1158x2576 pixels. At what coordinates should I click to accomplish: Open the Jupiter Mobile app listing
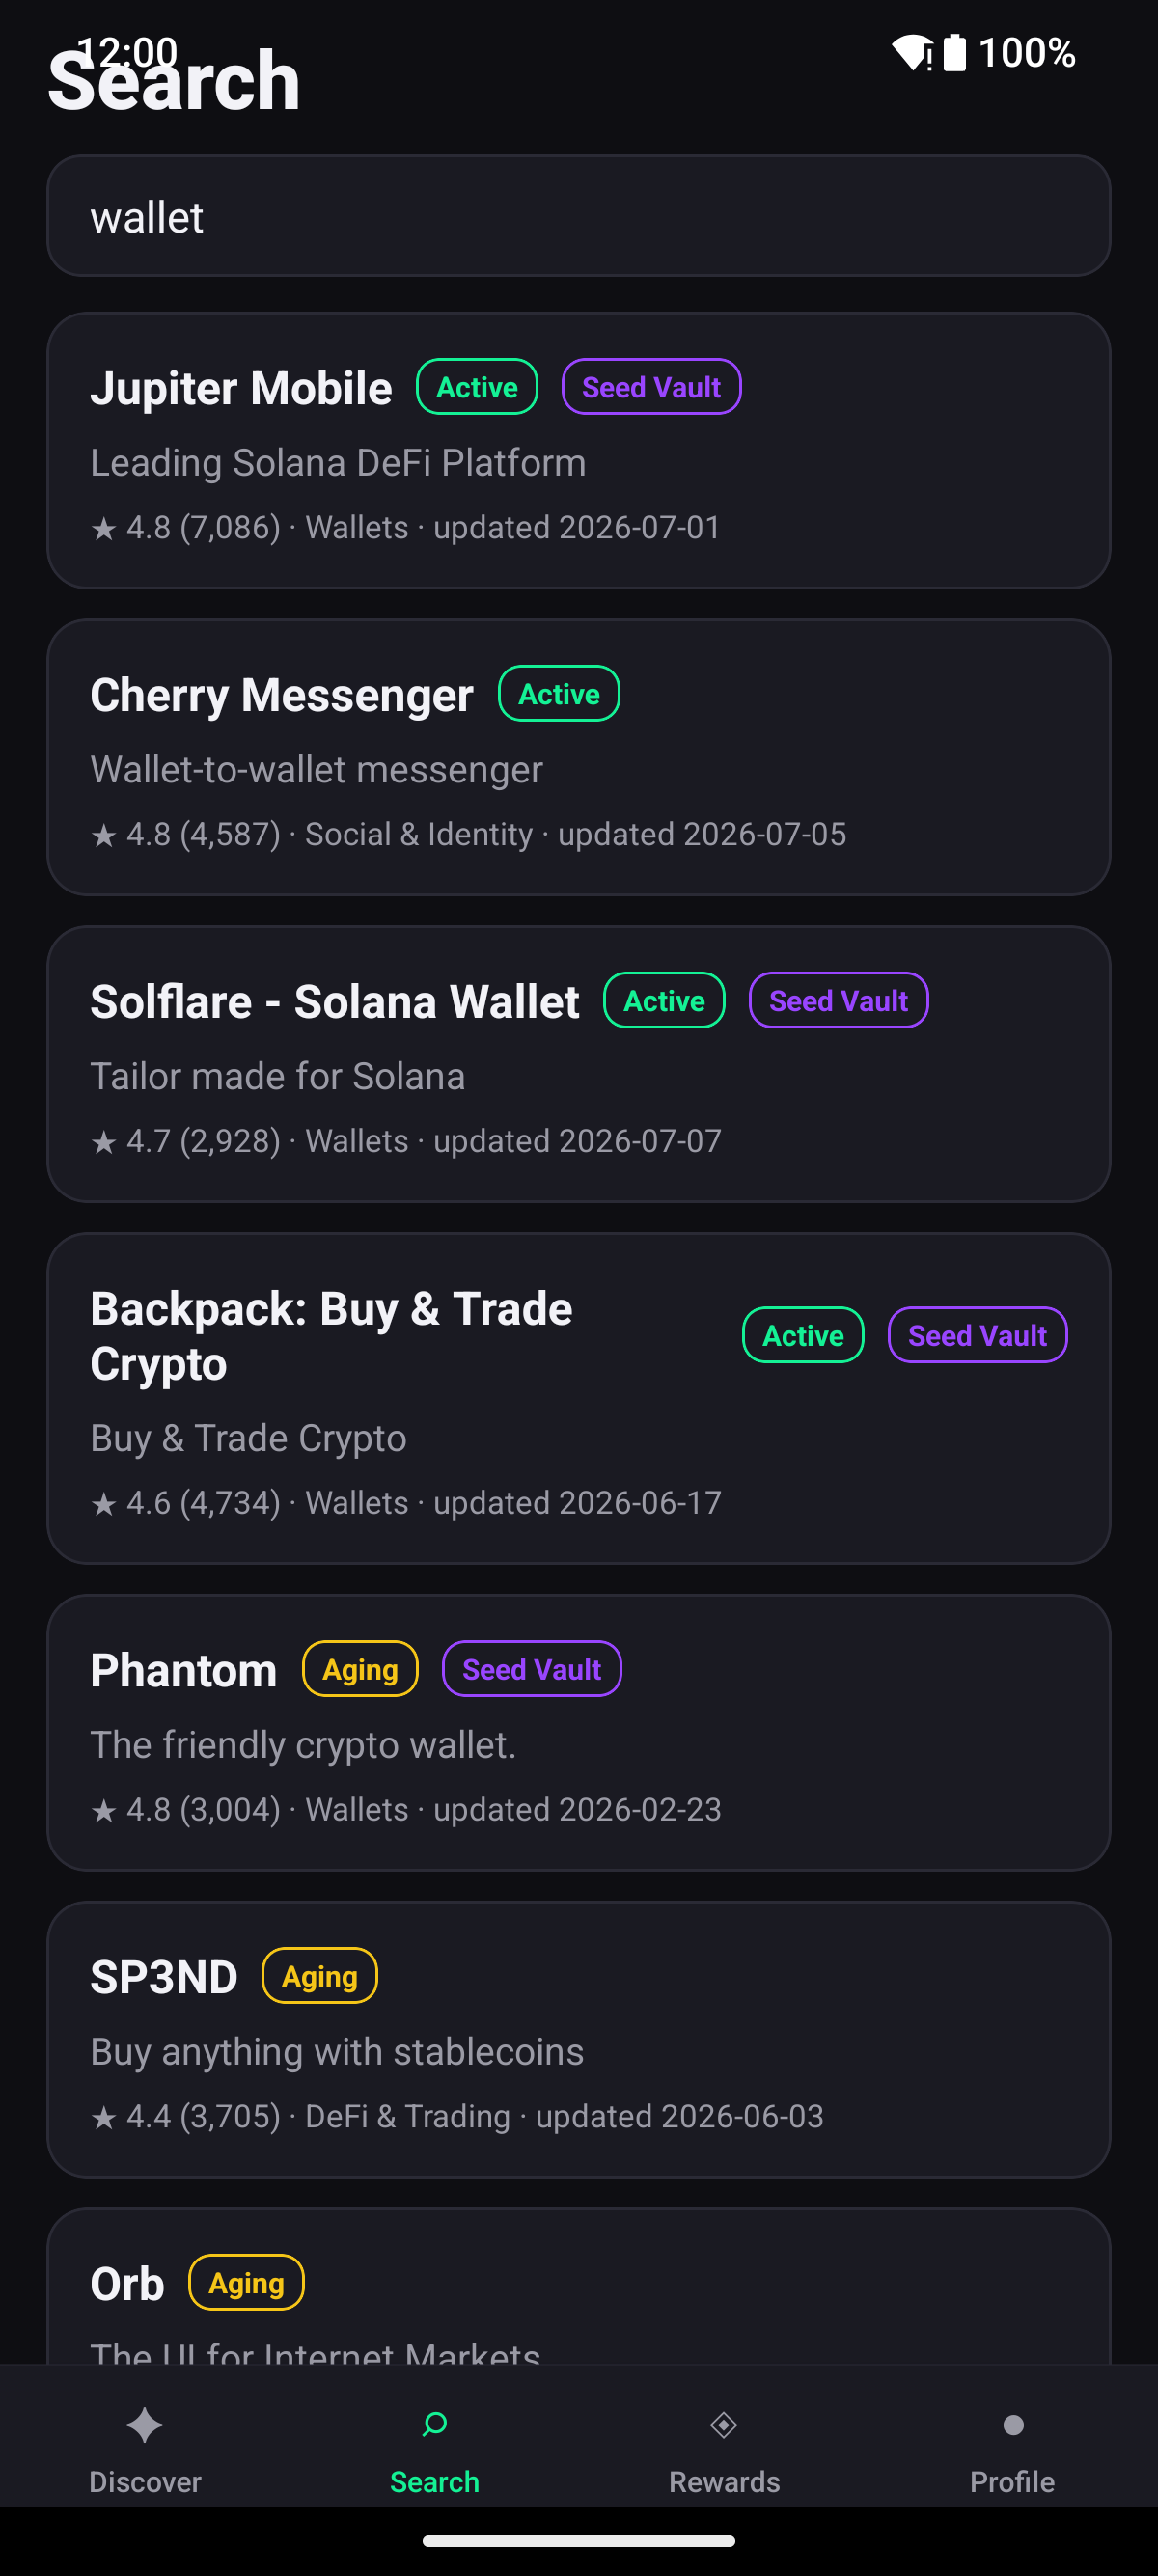(579, 451)
